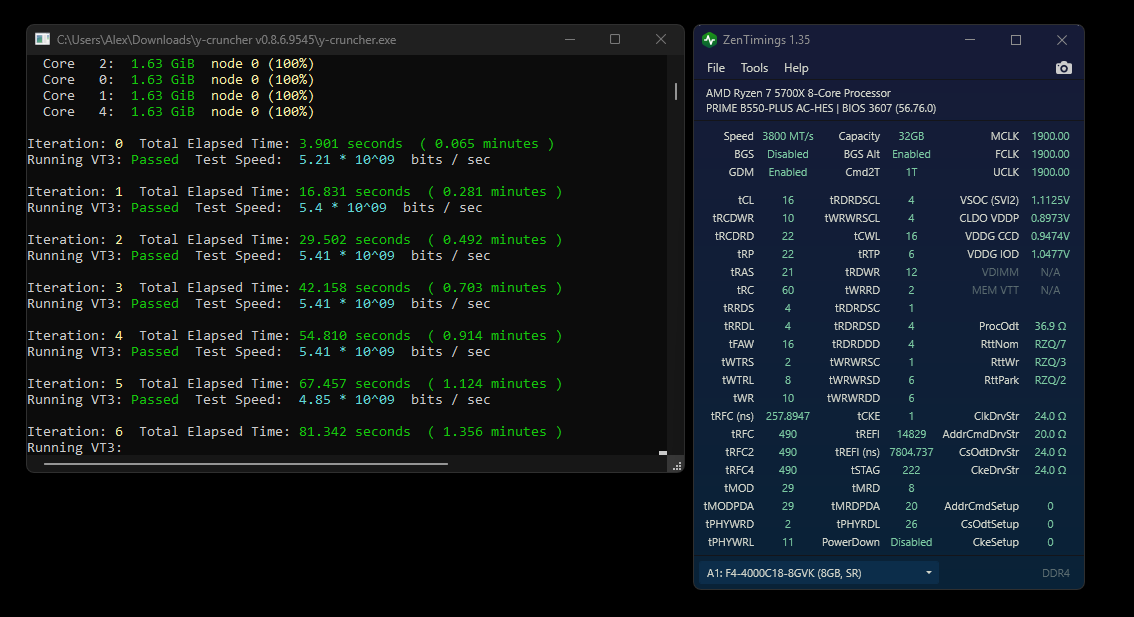
Task: Click the tREFI (ns) value 7804.737
Action: 911,452
